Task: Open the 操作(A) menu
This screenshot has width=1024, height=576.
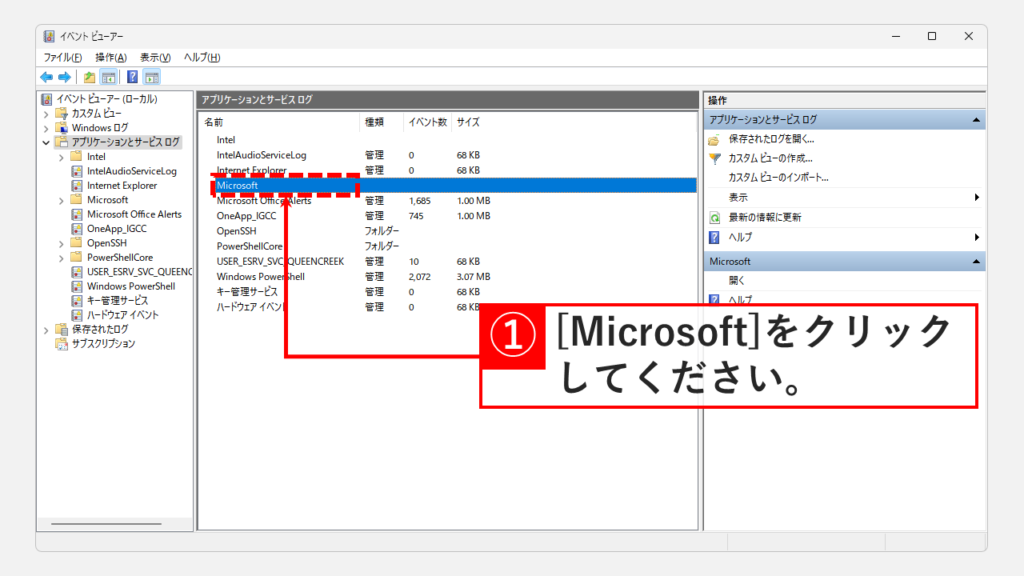Action: (111, 57)
